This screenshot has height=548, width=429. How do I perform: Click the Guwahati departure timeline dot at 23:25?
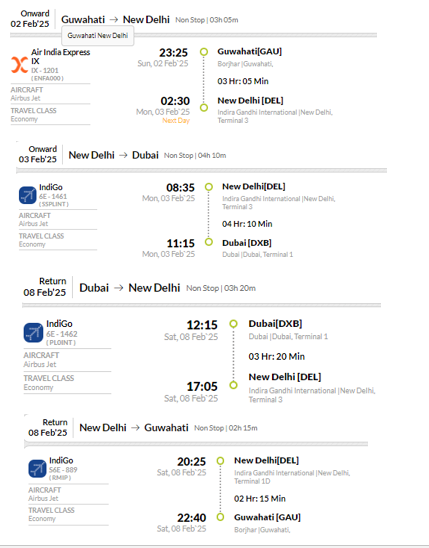click(204, 52)
